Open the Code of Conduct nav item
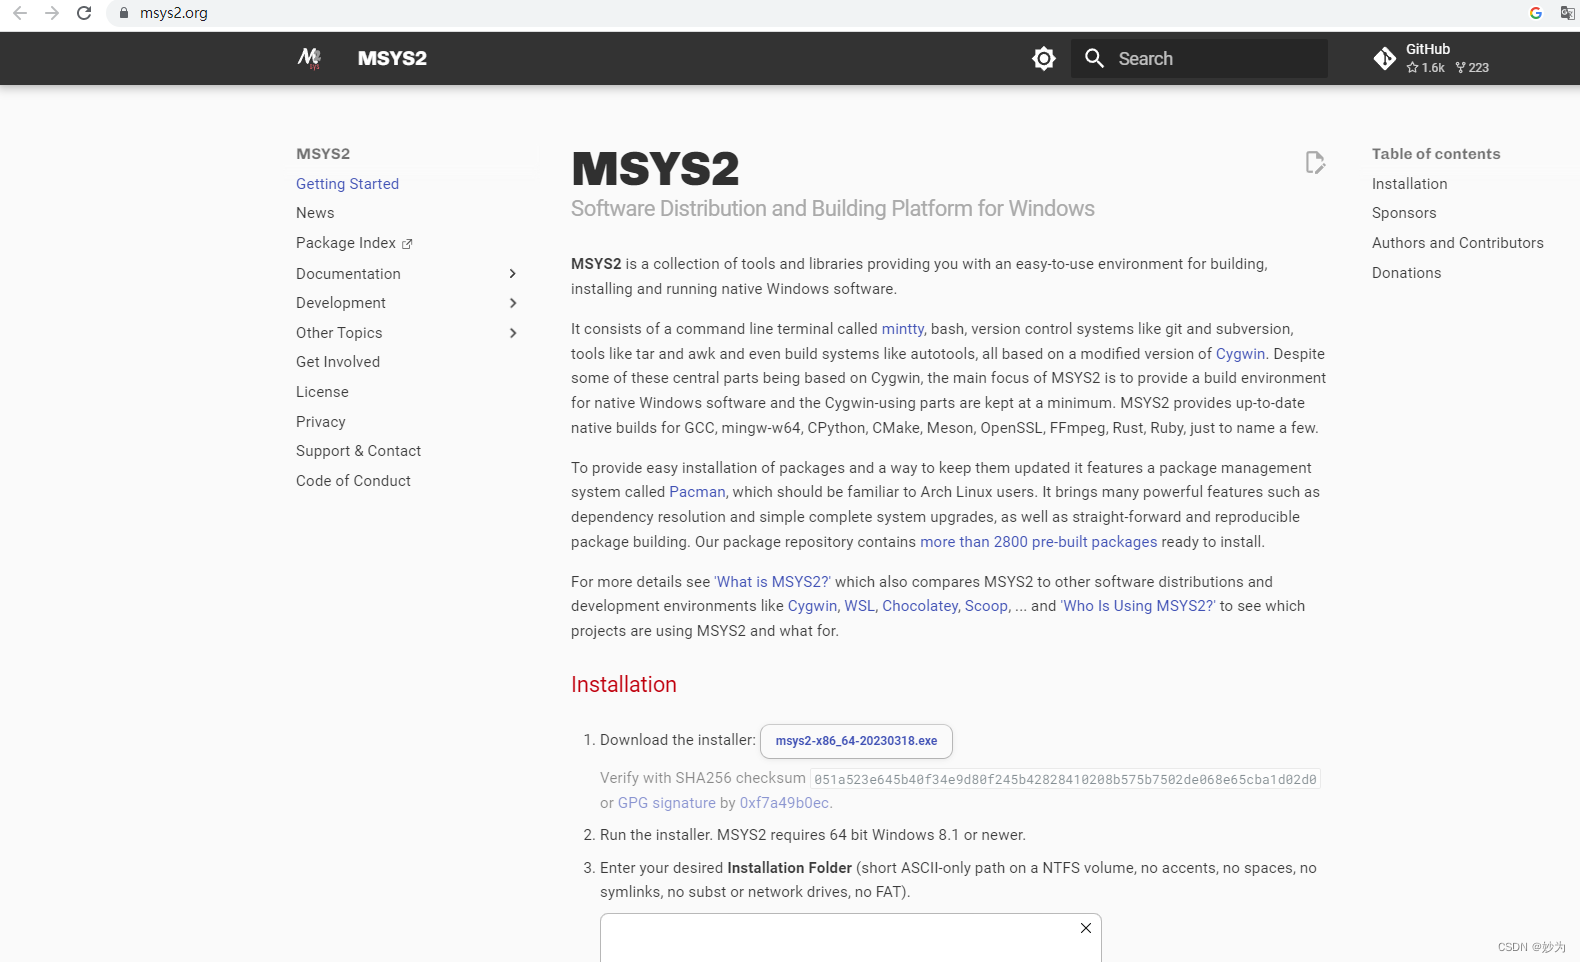 [x=353, y=481]
